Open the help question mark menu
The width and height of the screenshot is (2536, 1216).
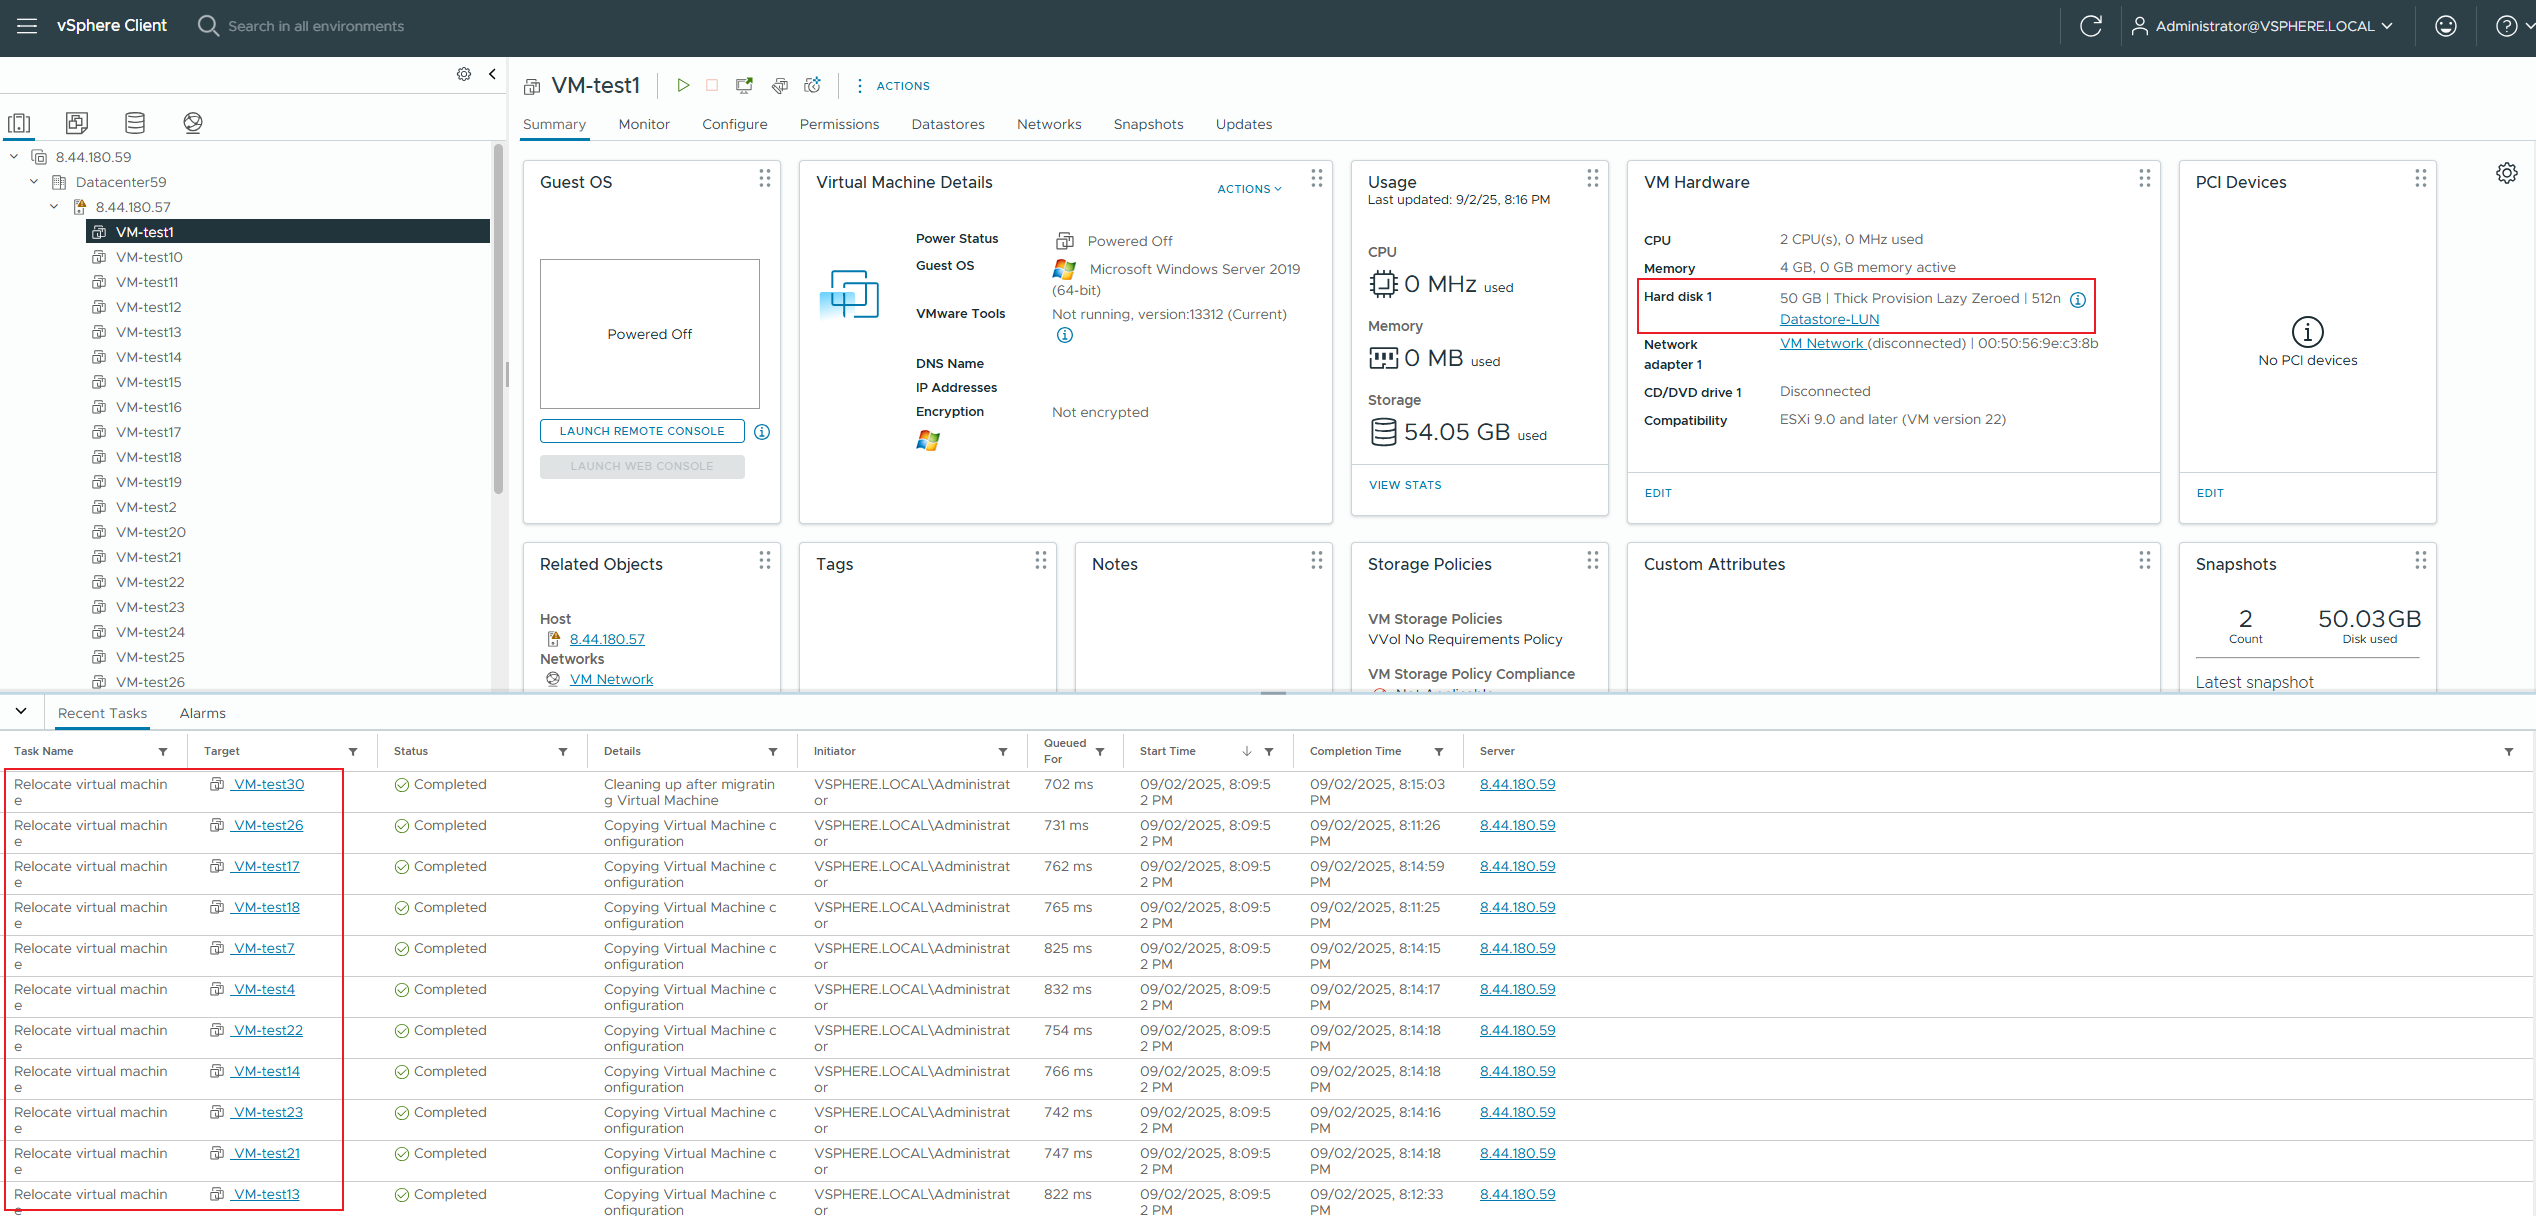(2506, 26)
